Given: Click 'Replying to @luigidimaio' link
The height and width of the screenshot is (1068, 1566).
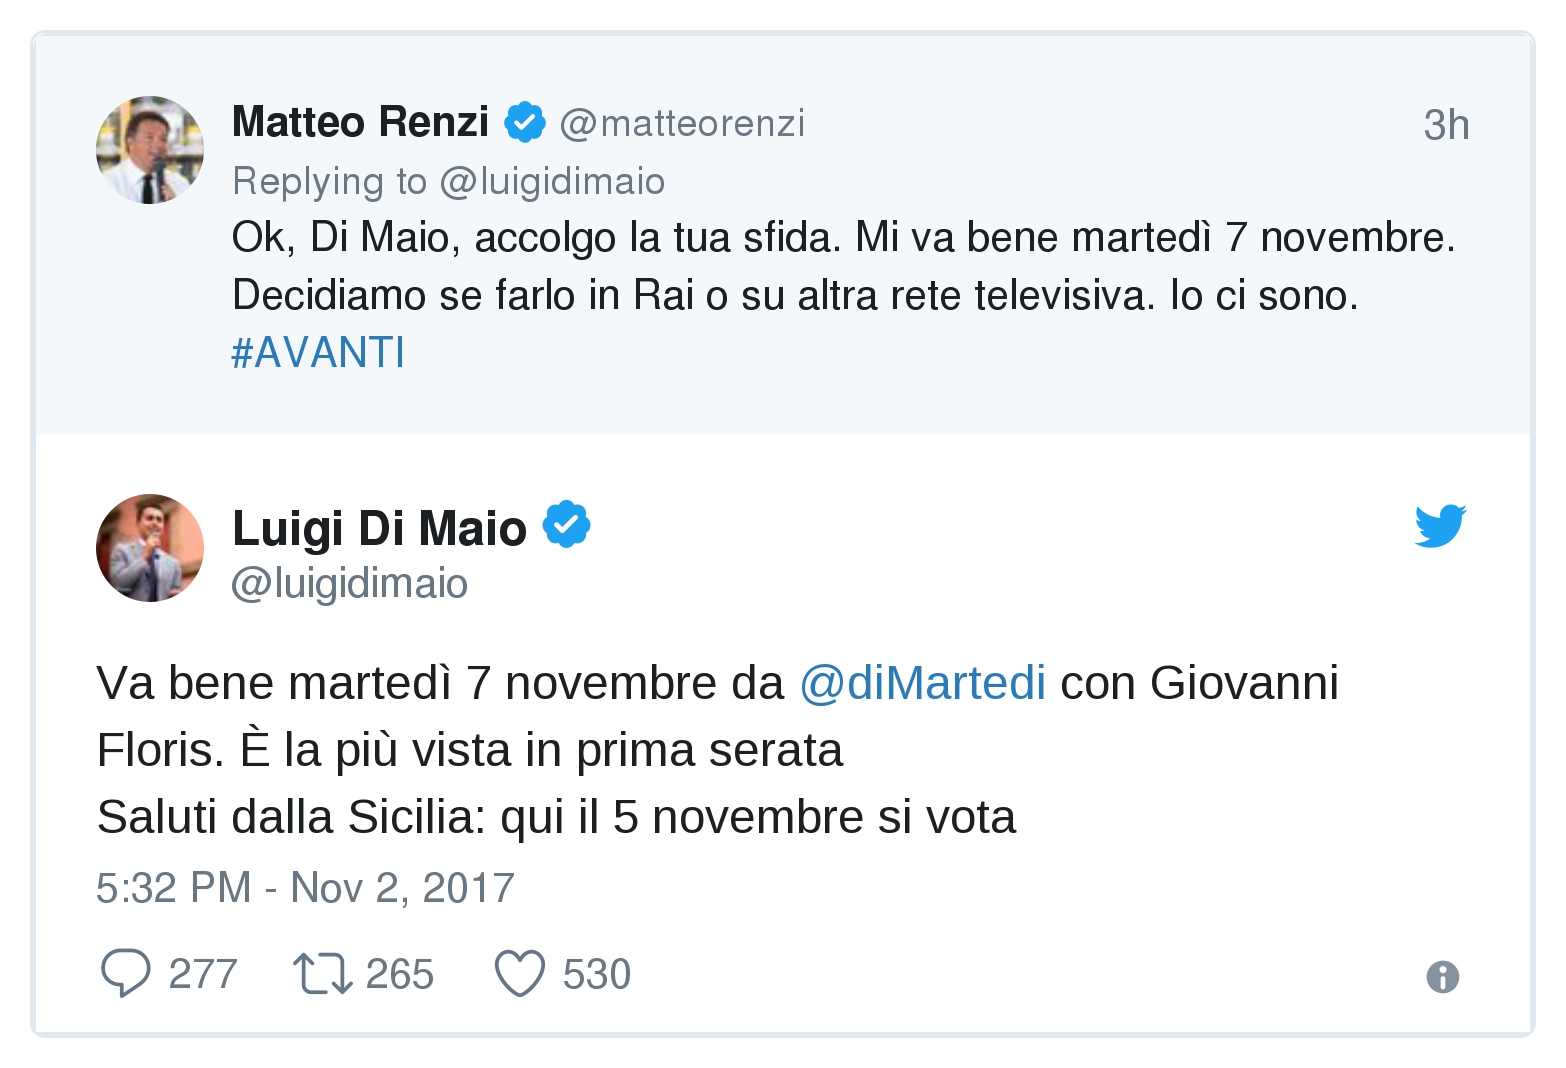Looking at the screenshot, I should click(448, 181).
